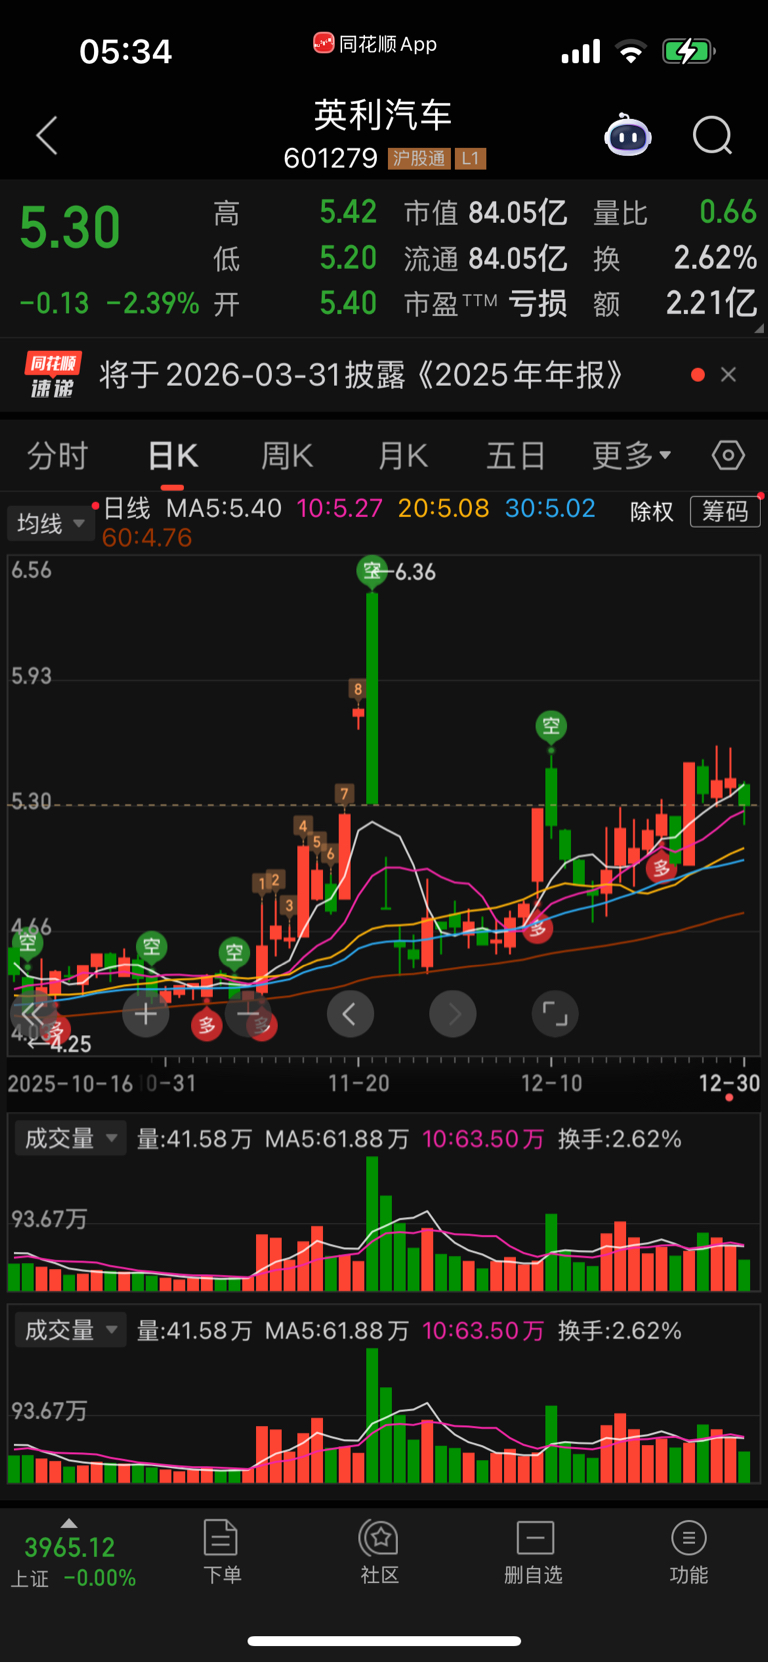Open first 成交量 indicator dropdown
The image size is (768, 1663).
pyautogui.click(x=70, y=1138)
